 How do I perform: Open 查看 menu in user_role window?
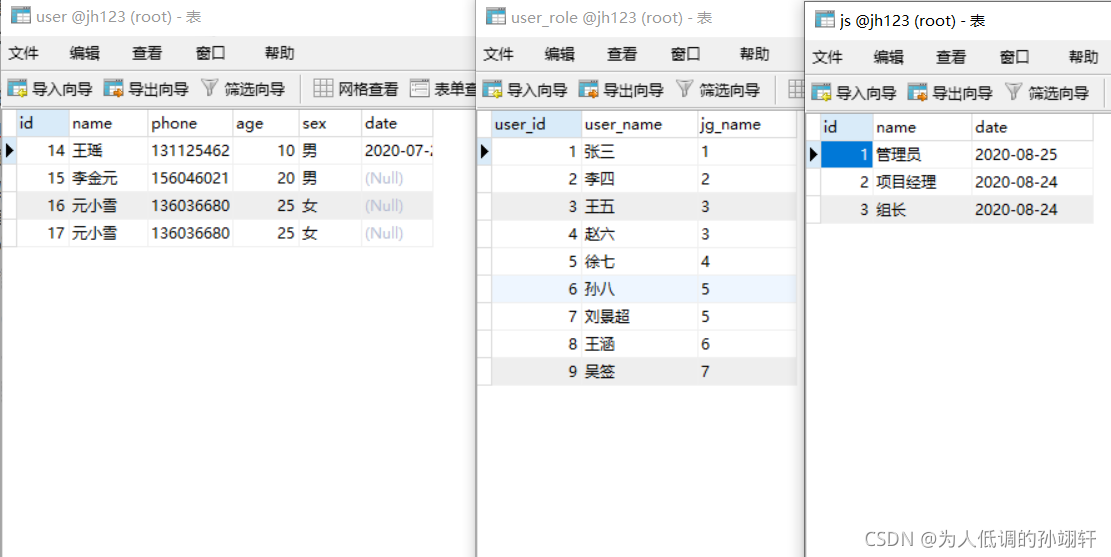[622, 54]
